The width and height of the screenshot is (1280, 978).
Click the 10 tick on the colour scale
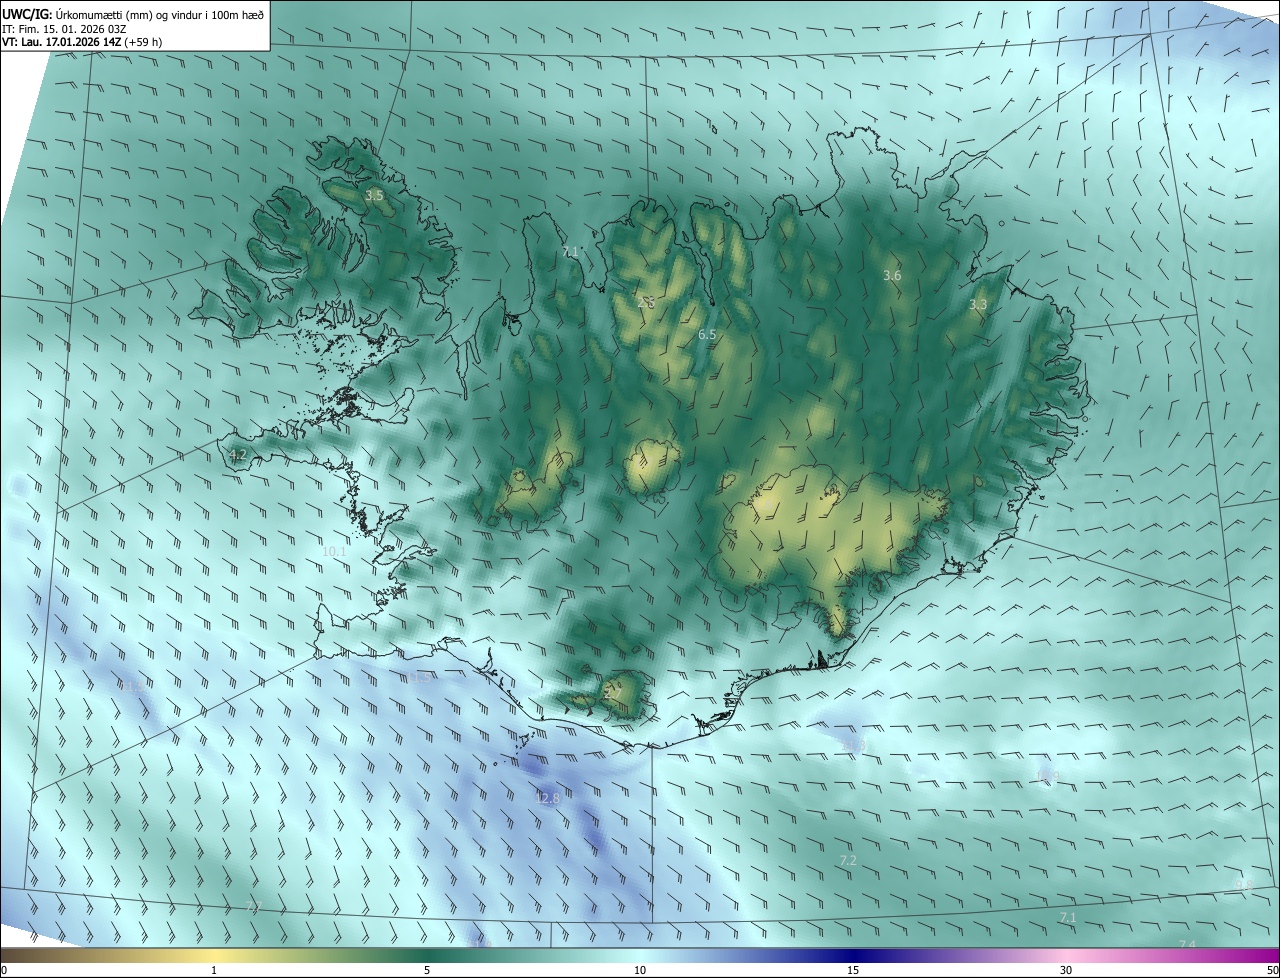(640, 971)
